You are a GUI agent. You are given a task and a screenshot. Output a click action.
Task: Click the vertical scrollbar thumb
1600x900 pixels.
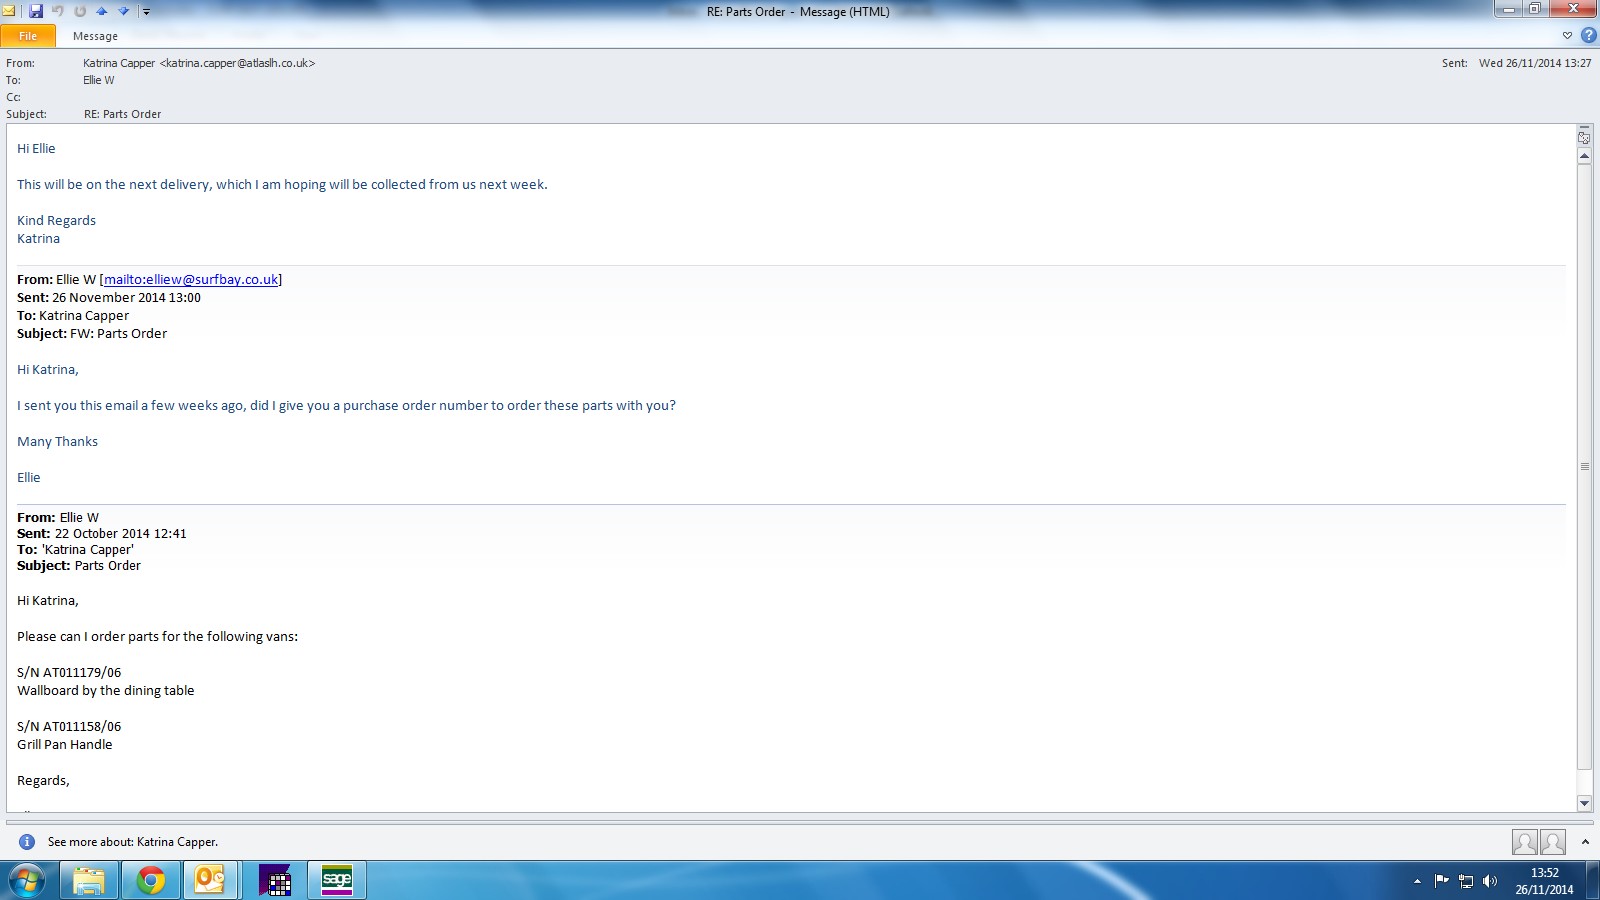[x=1584, y=467]
